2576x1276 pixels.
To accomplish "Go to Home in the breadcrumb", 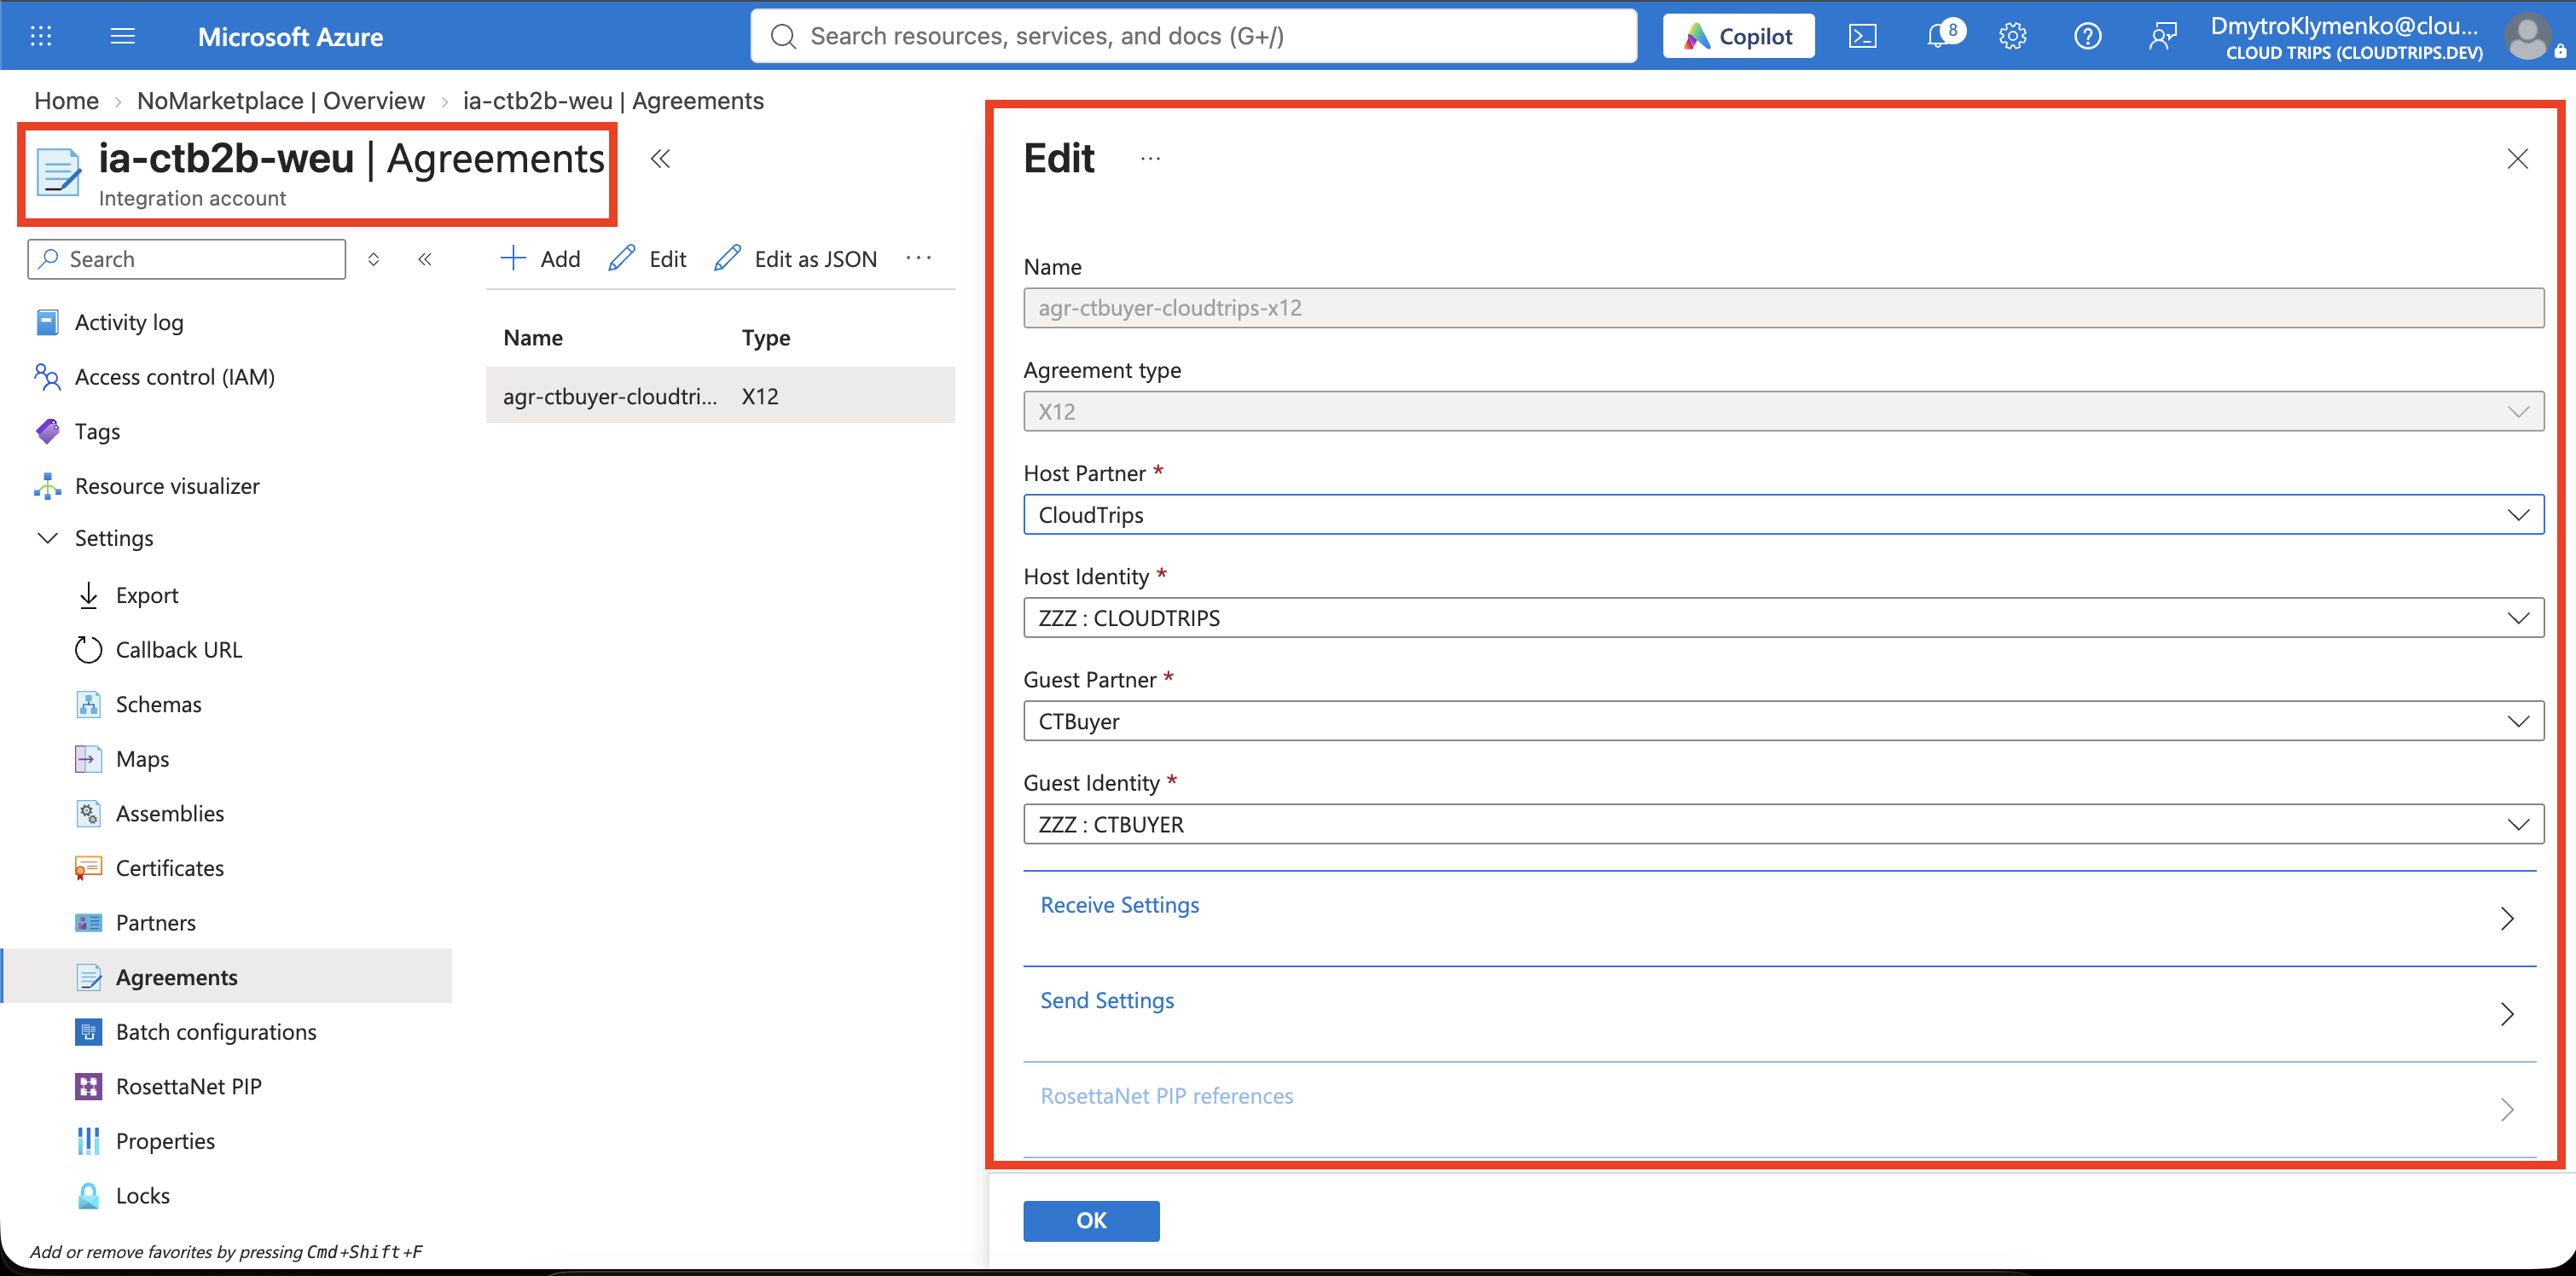I will click(x=66, y=101).
